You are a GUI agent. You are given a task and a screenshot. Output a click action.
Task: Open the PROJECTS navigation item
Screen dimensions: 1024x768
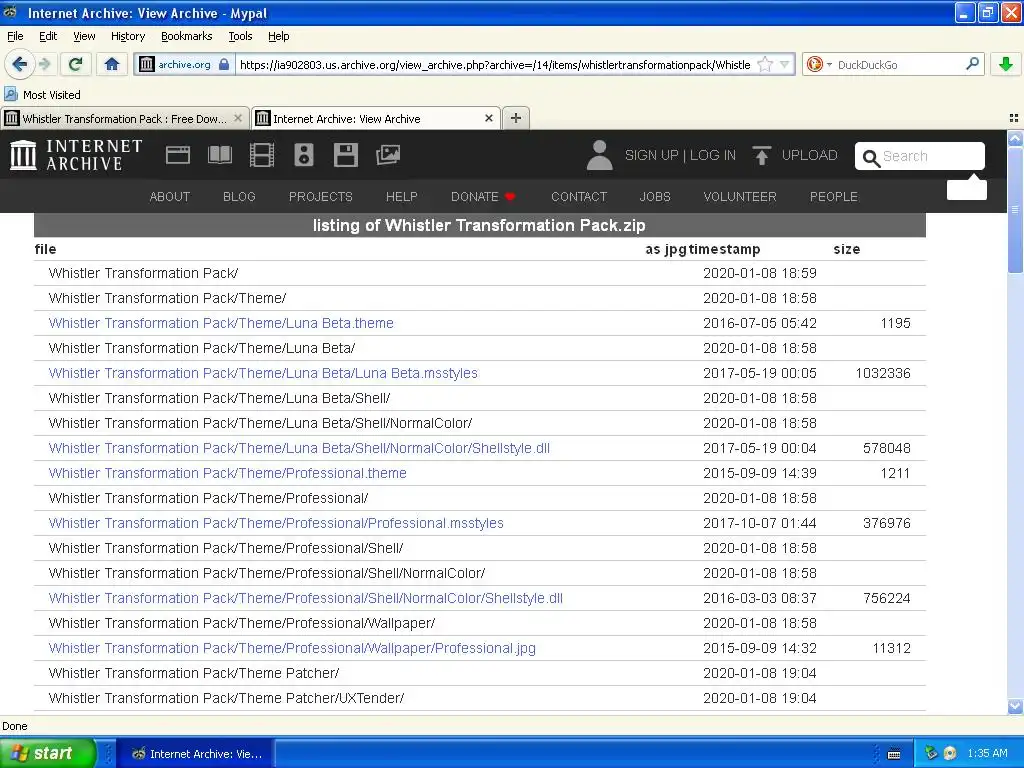tap(321, 197)
